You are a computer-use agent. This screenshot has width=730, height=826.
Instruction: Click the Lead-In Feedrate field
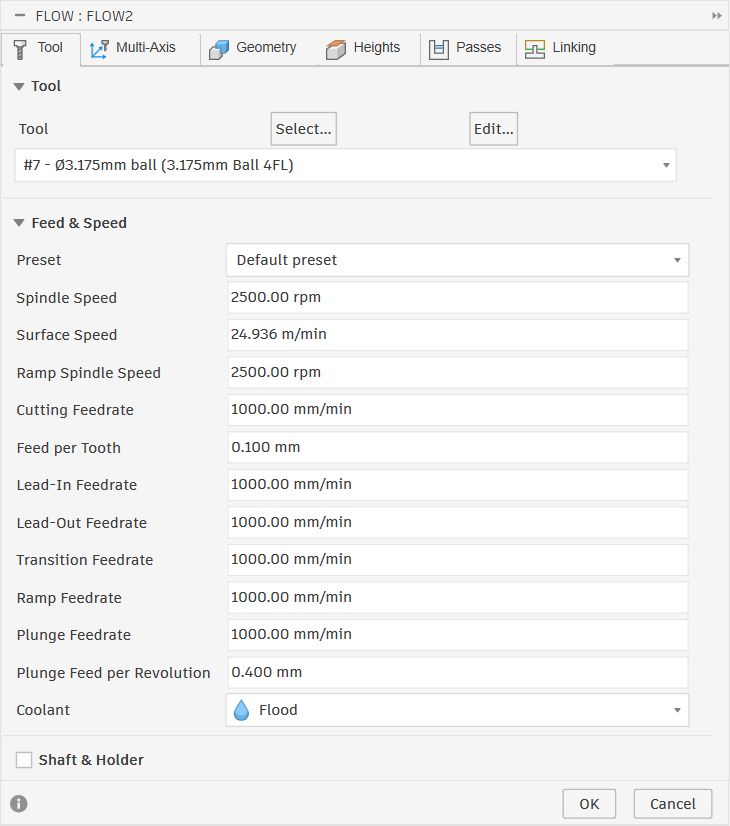click(458, 485)
